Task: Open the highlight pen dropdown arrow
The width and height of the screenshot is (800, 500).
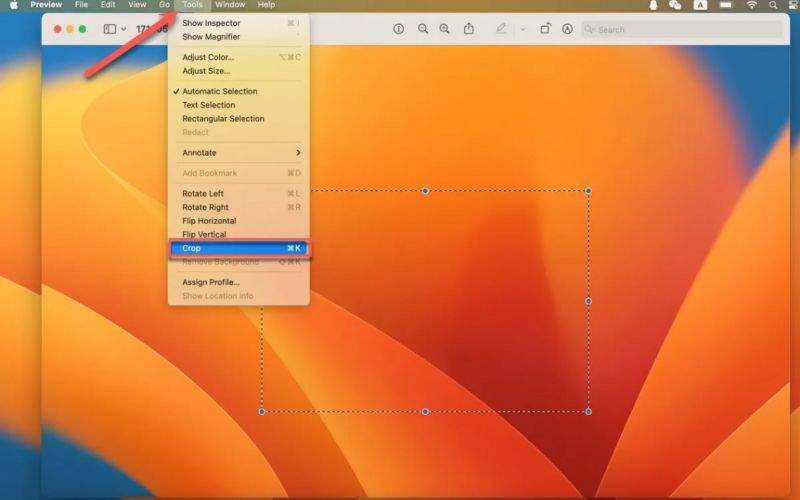Action: [x=522, y=29]
